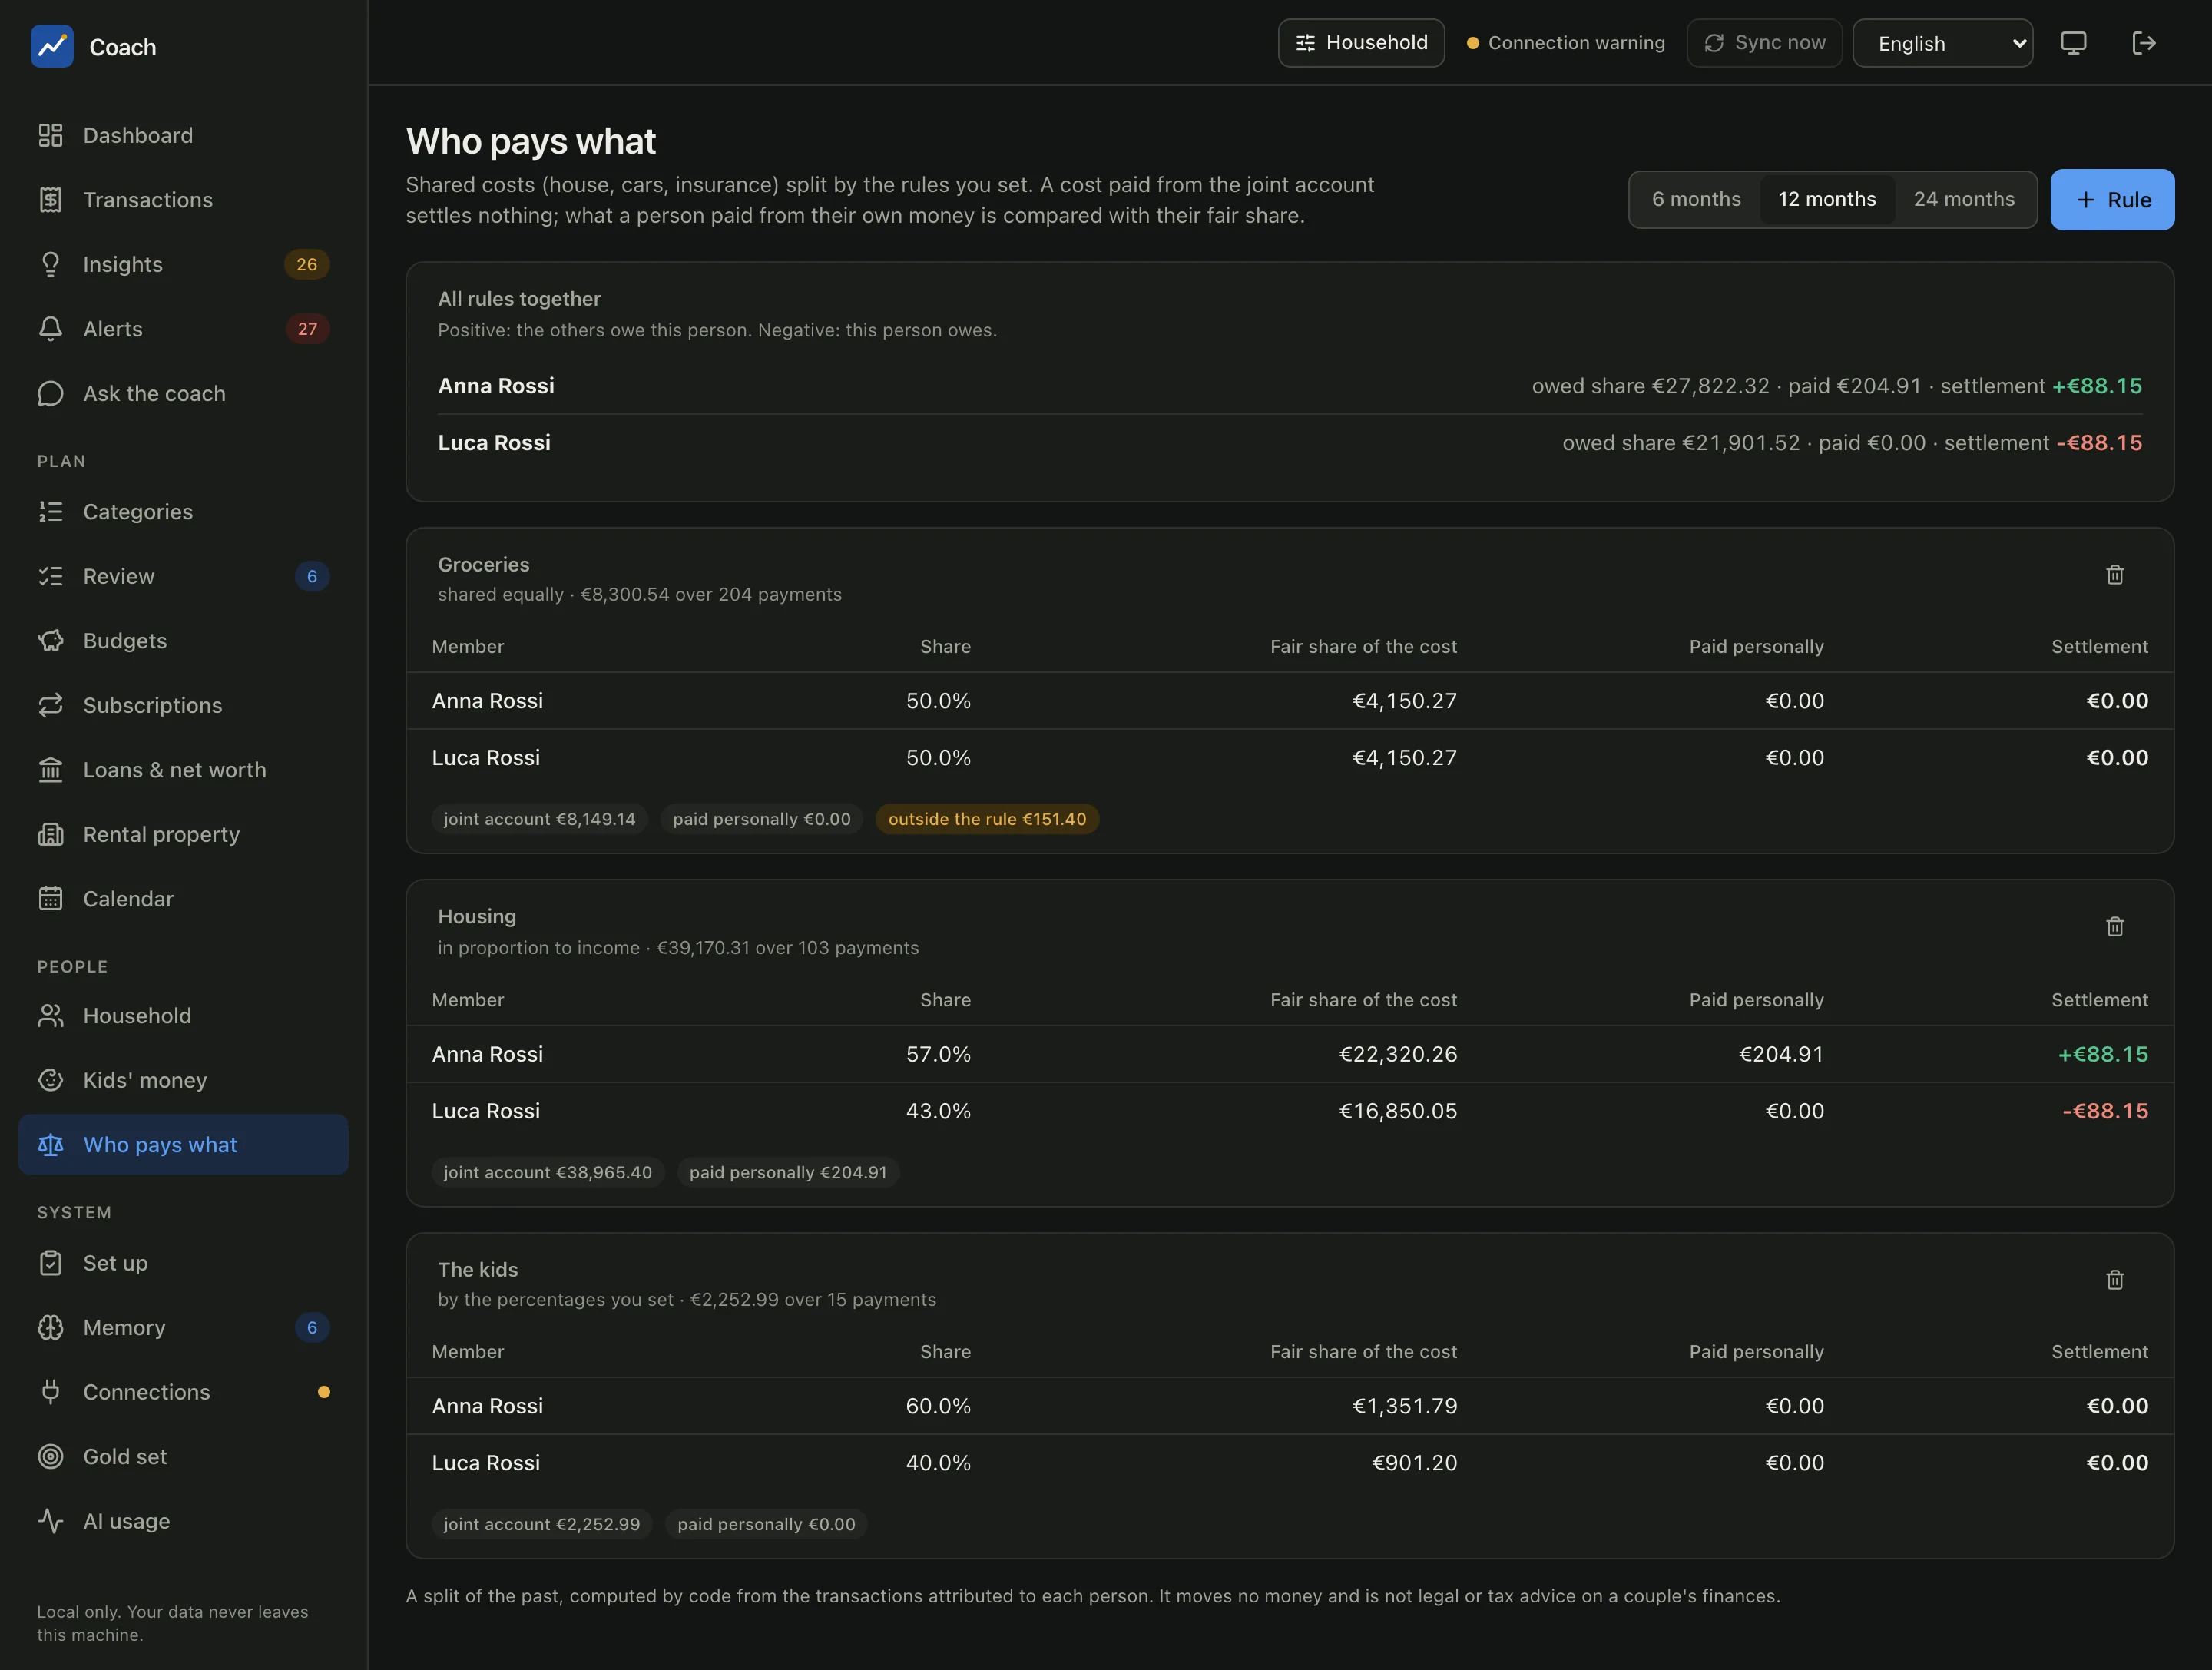Open the Alerts section
Screen dimensions: 2212x1670
coord(183,329)
